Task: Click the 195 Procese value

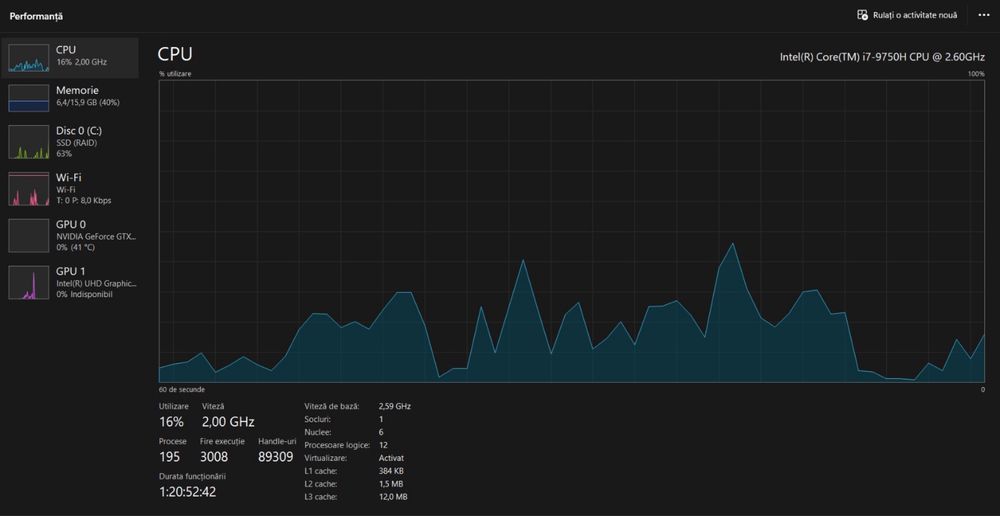Action: [170, 457]
